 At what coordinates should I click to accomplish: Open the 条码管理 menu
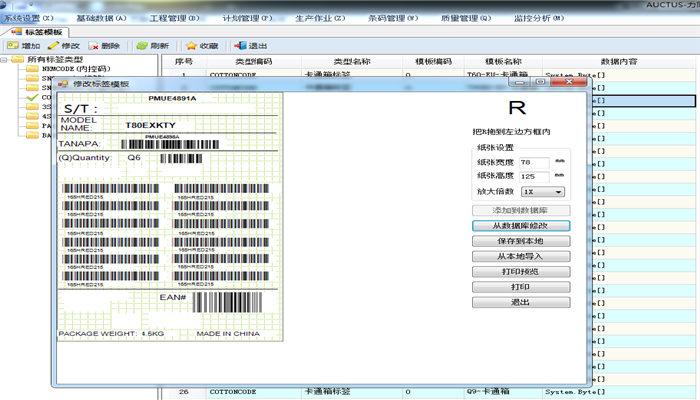point(393,18)
